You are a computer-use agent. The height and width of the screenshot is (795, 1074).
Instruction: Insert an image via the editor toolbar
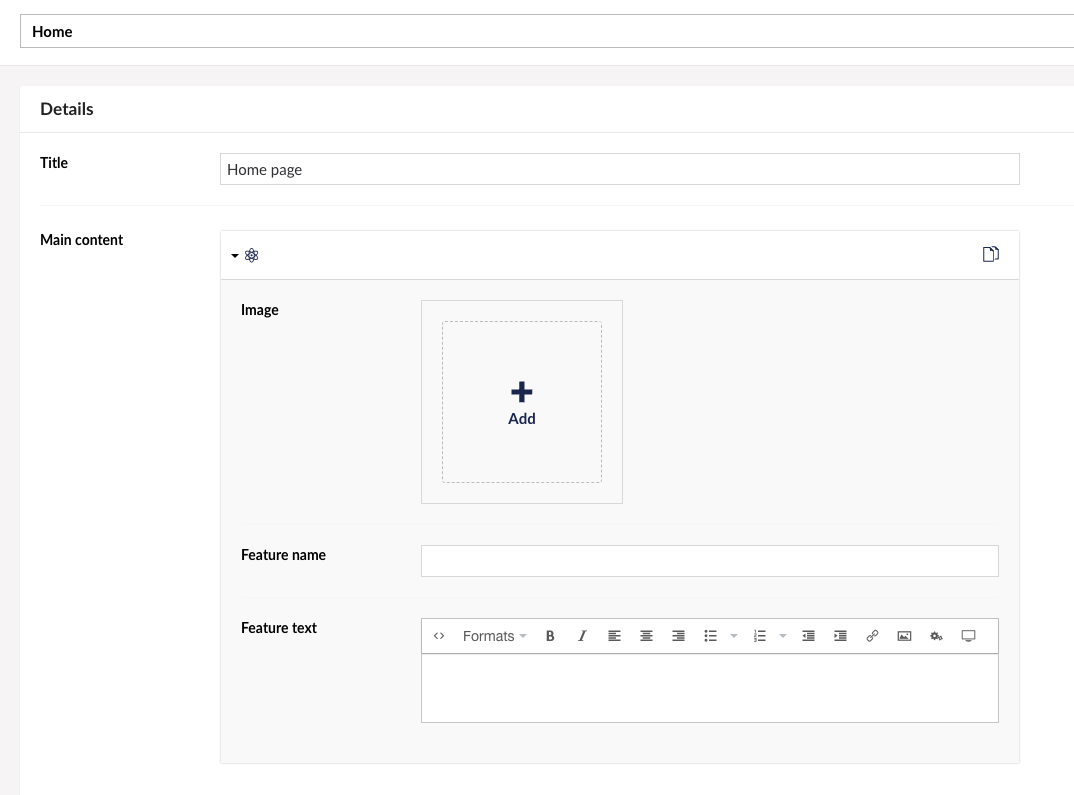pos(904,636)
